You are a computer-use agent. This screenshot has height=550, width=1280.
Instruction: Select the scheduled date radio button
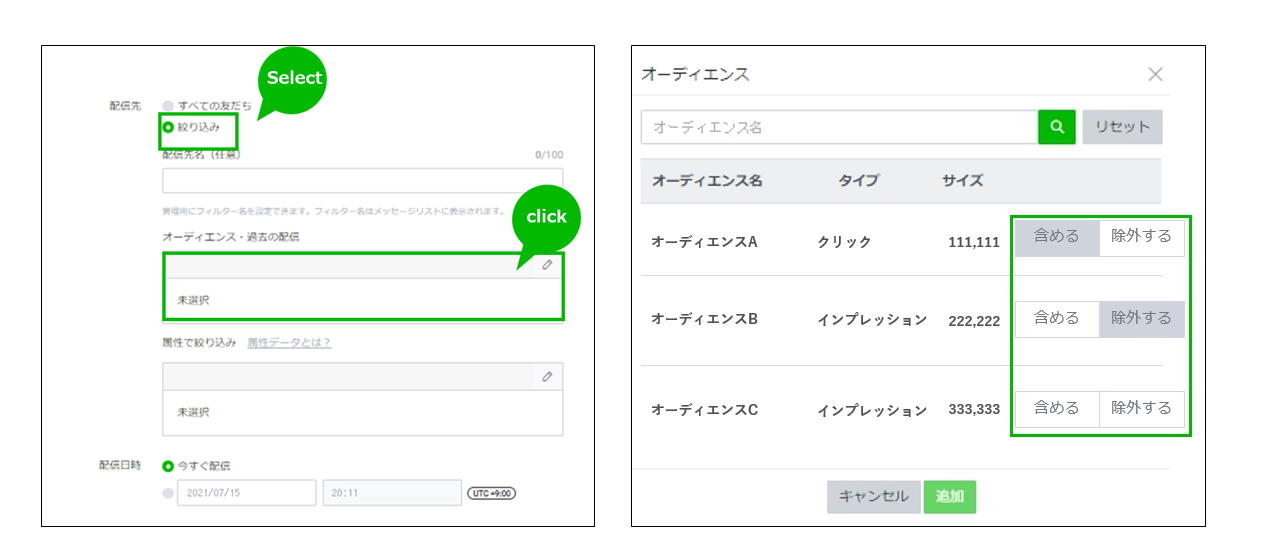(168, 493)
